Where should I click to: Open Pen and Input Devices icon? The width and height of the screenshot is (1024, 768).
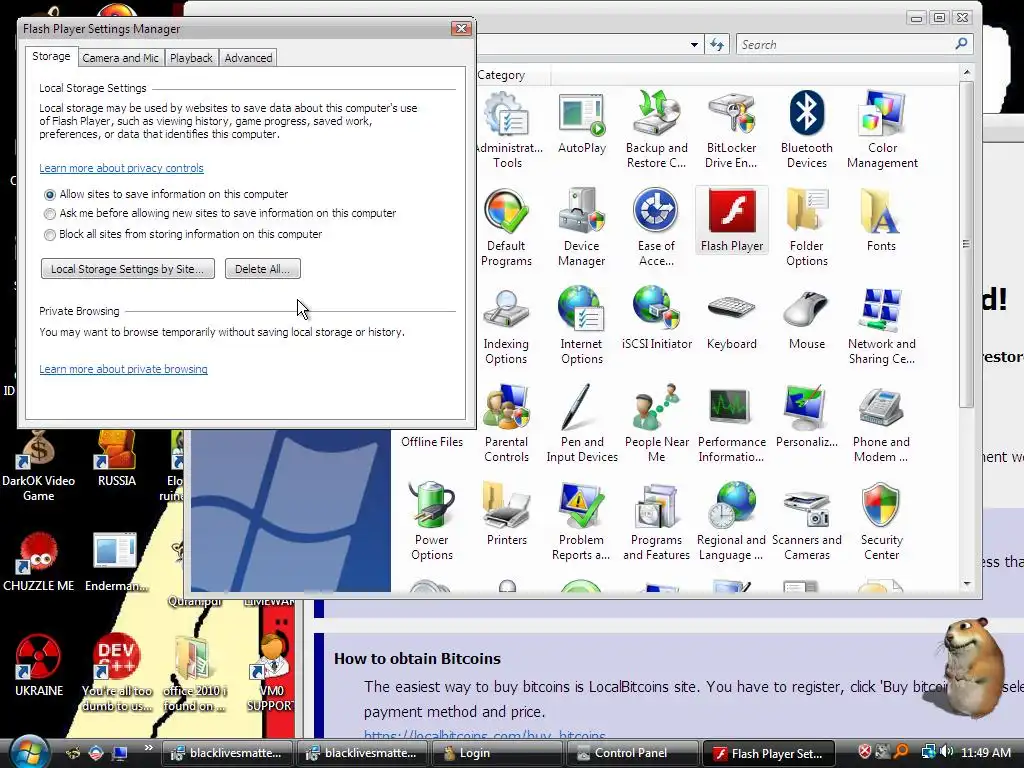582,423
